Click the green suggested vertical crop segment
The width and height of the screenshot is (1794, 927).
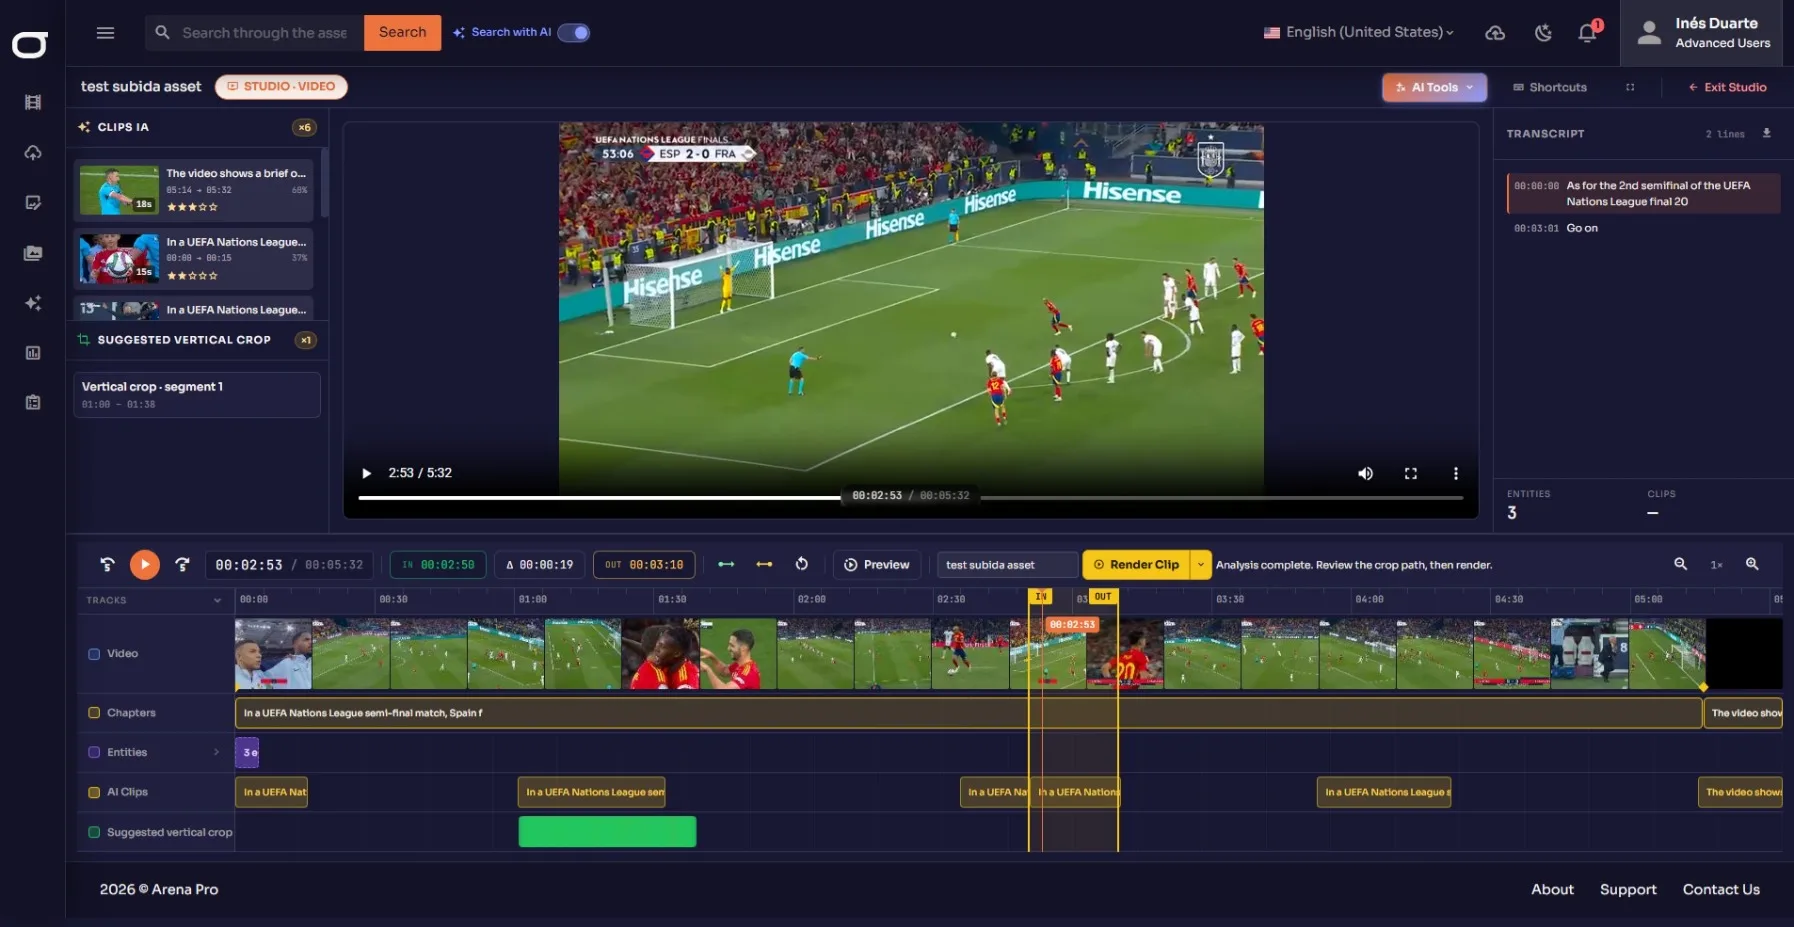tap(607, 832)
